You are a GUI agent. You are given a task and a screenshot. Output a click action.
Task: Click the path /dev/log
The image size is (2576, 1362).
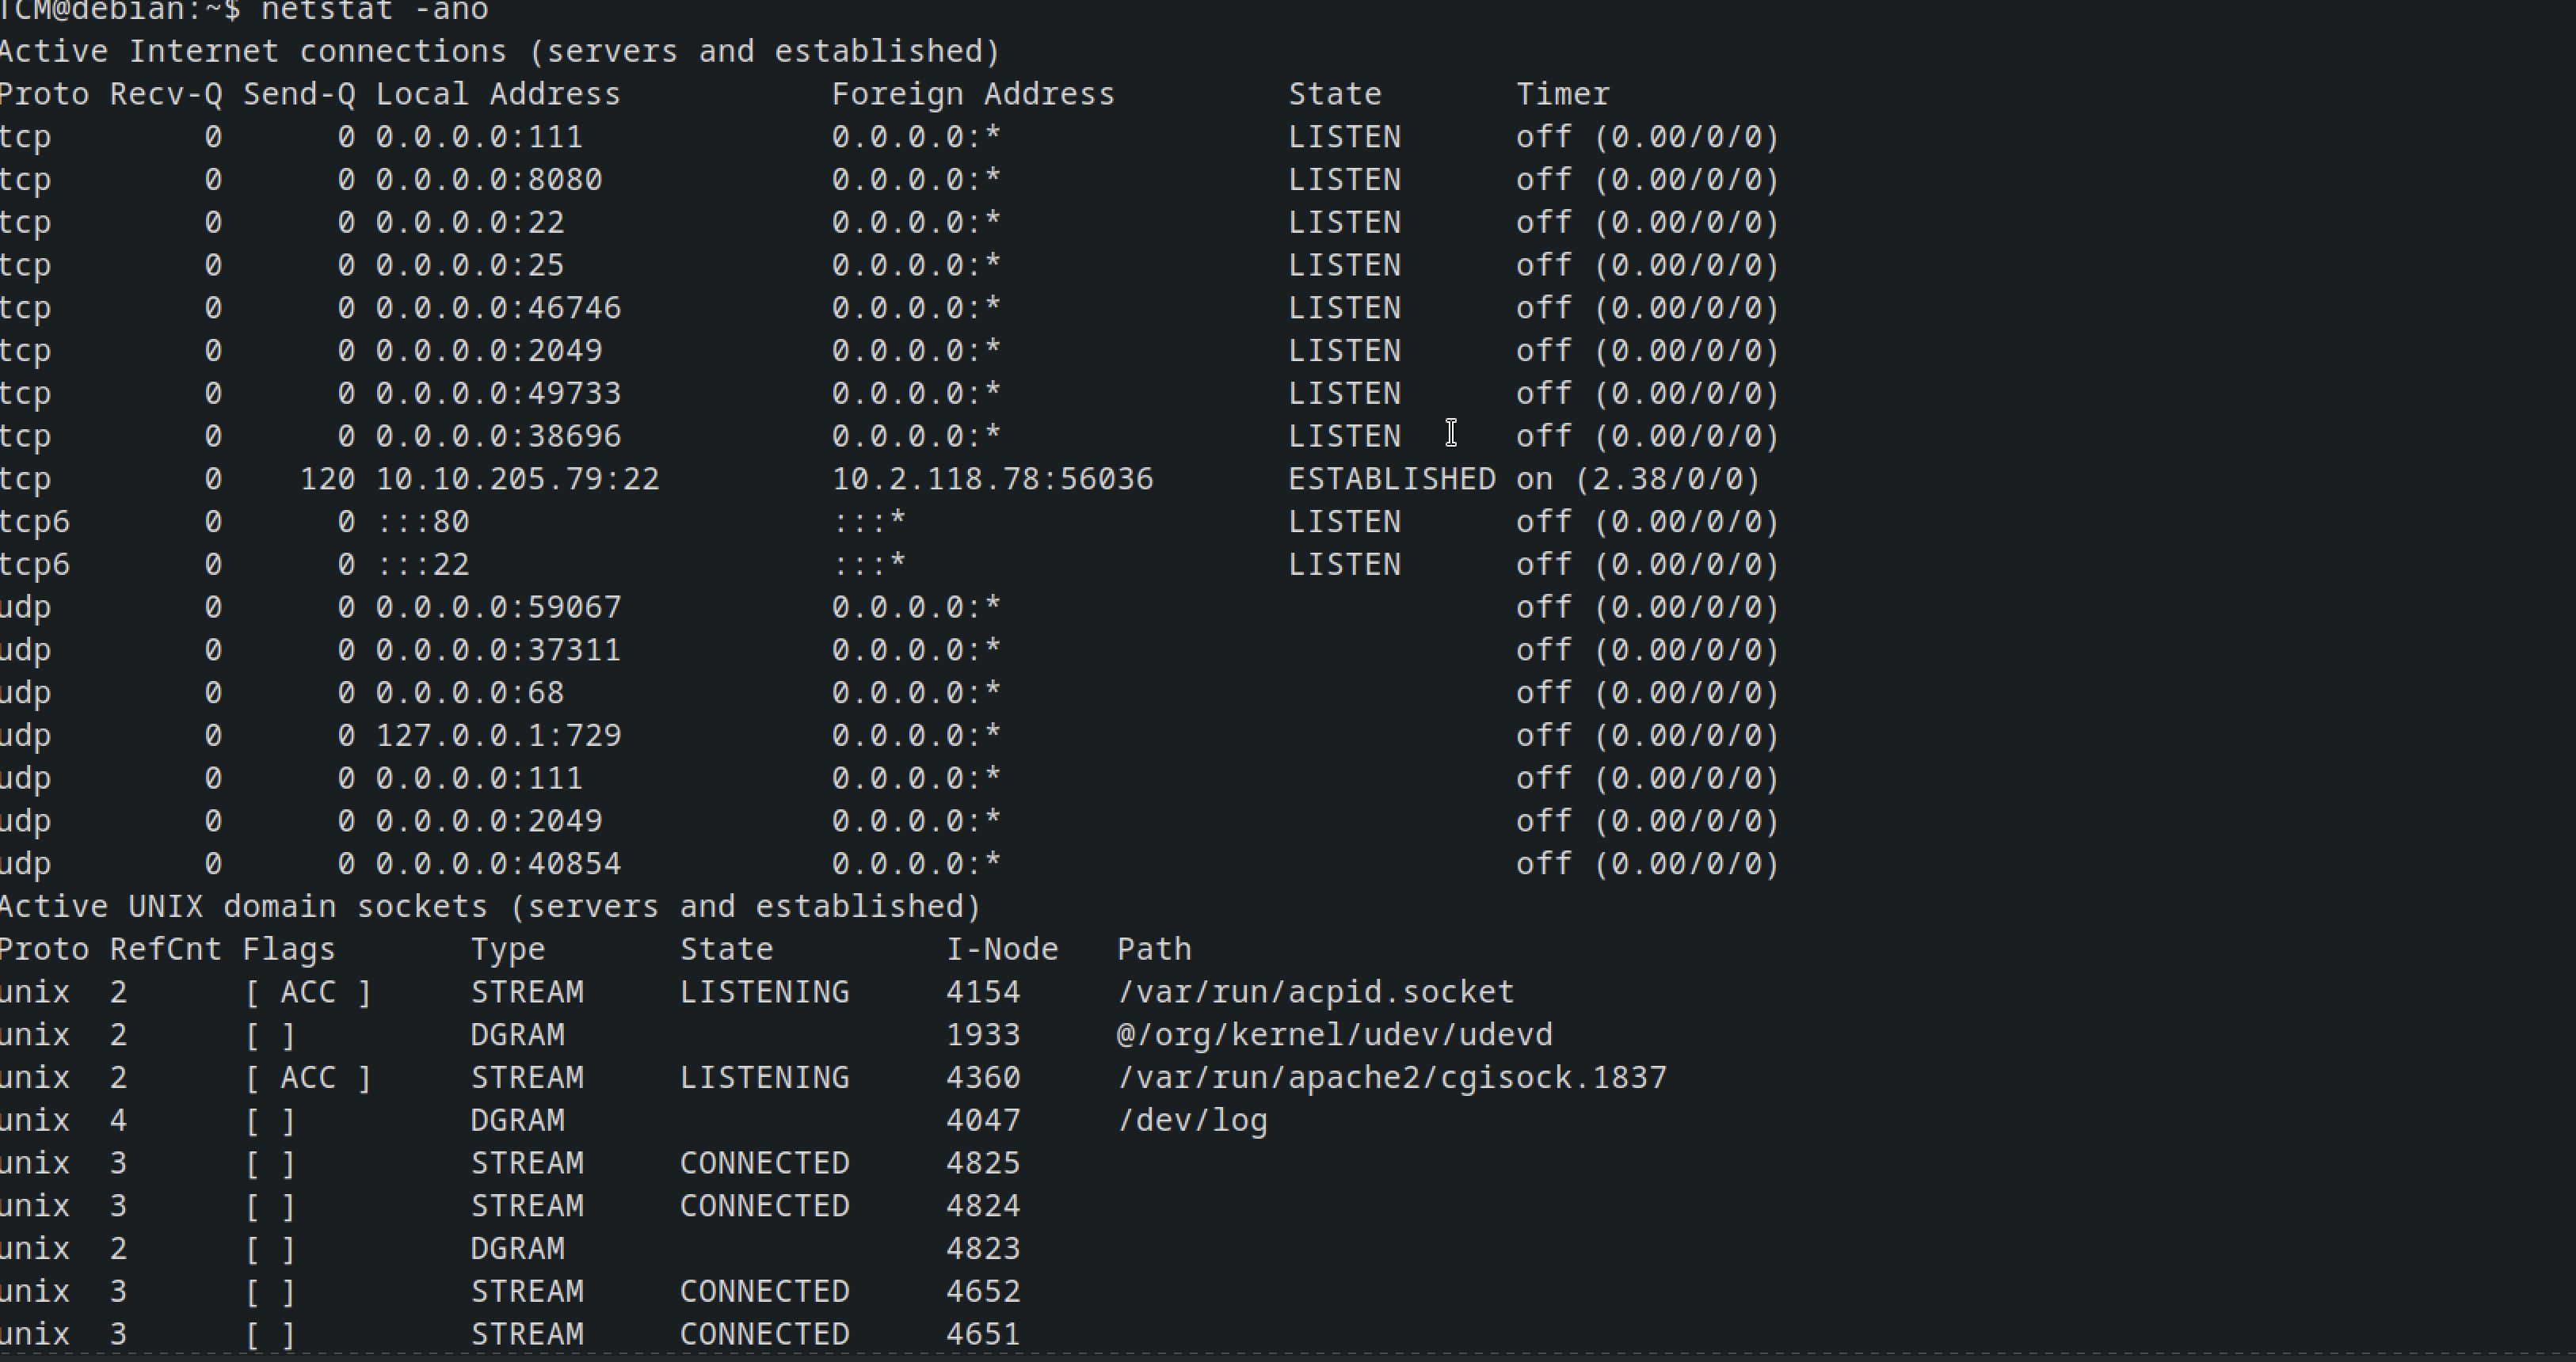(1193, 1121)
